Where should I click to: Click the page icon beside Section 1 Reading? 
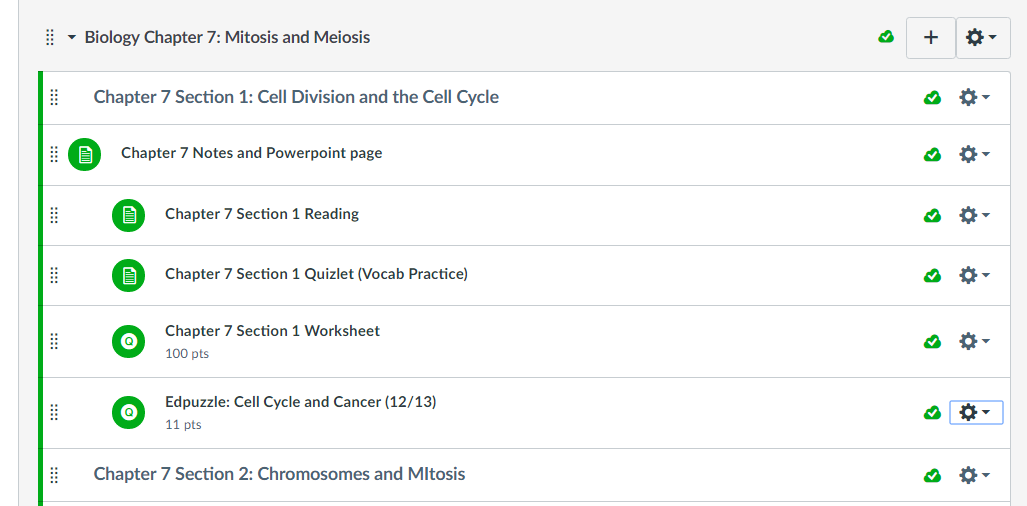pos(128,215)
